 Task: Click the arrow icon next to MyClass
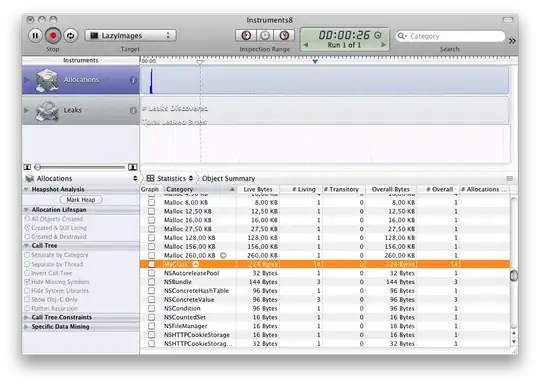(x=196, y=264)
